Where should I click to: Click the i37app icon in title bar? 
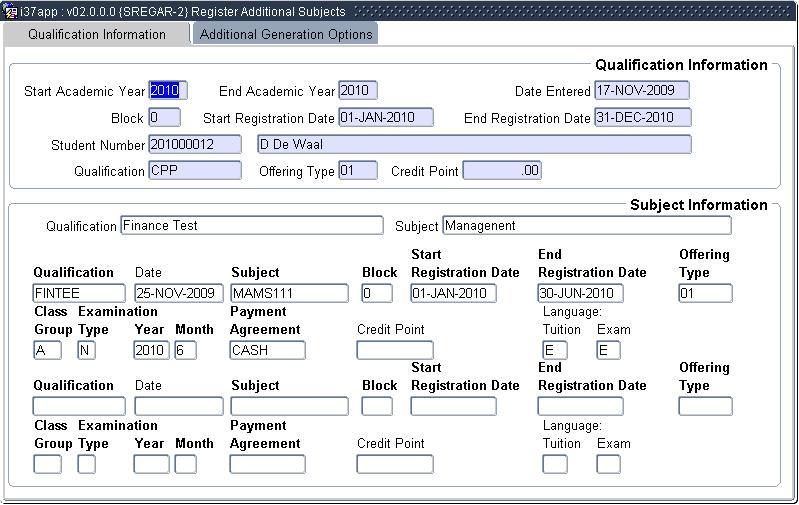pyautogui.click(x=10, y=11)
